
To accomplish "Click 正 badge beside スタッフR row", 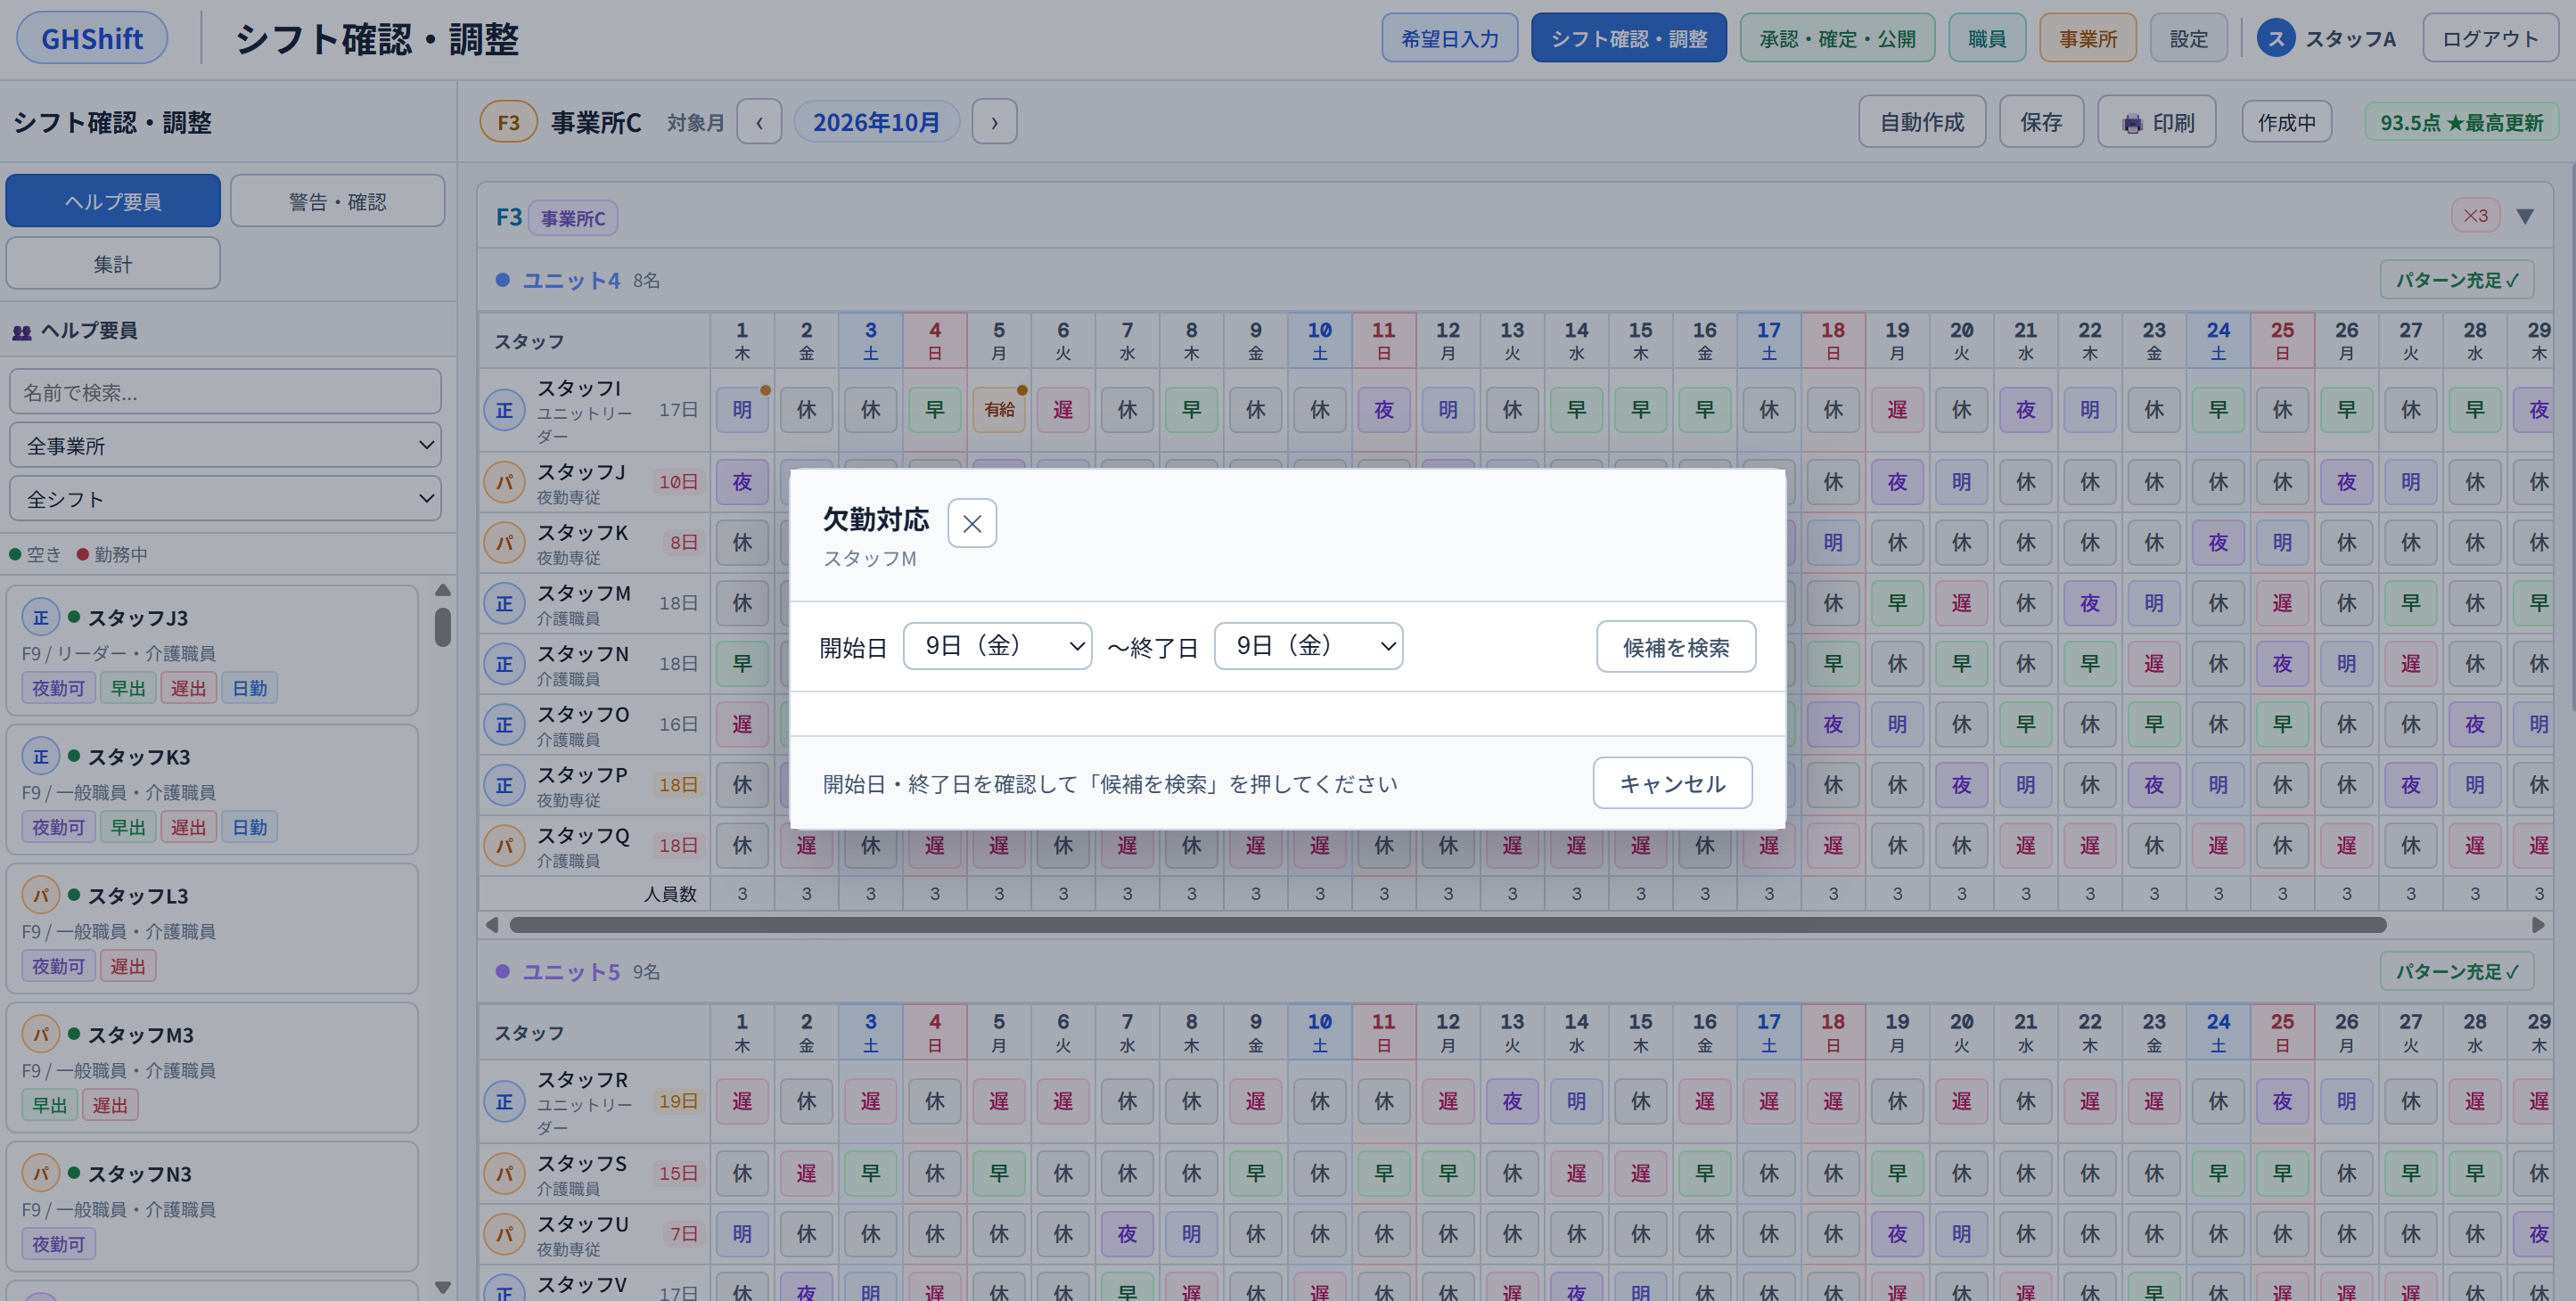I will [x=504, y=1101].
